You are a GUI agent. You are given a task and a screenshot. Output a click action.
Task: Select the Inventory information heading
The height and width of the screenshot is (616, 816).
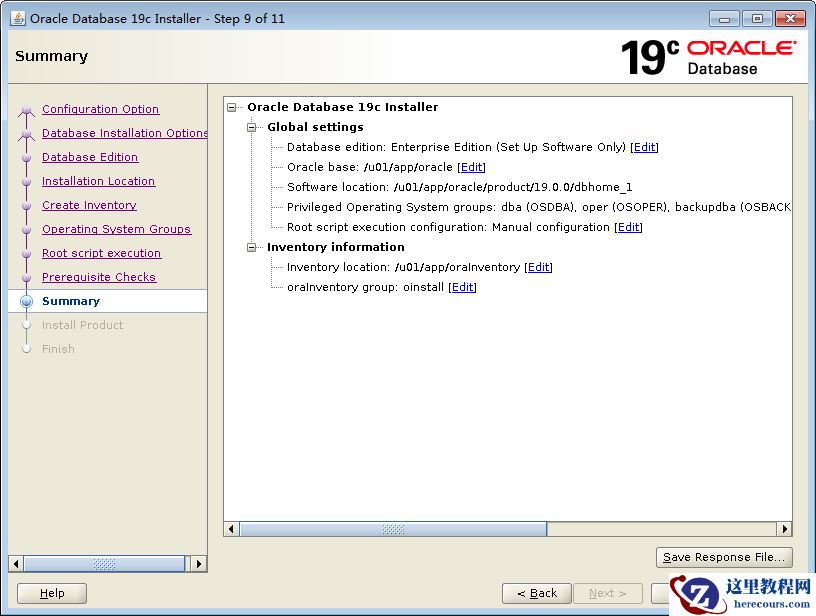[336, 247]
